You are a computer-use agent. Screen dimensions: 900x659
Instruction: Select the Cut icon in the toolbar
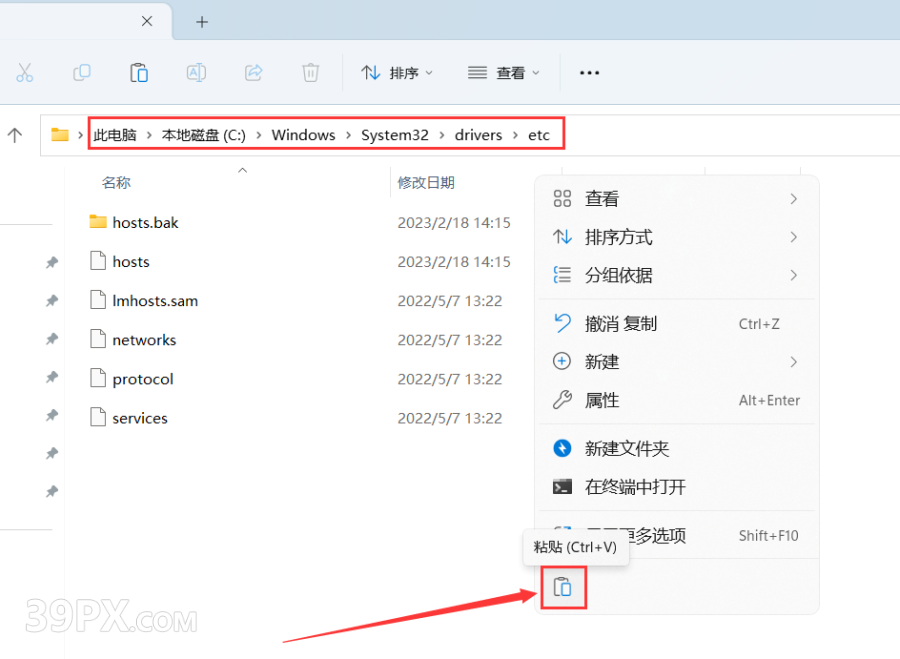25,72
